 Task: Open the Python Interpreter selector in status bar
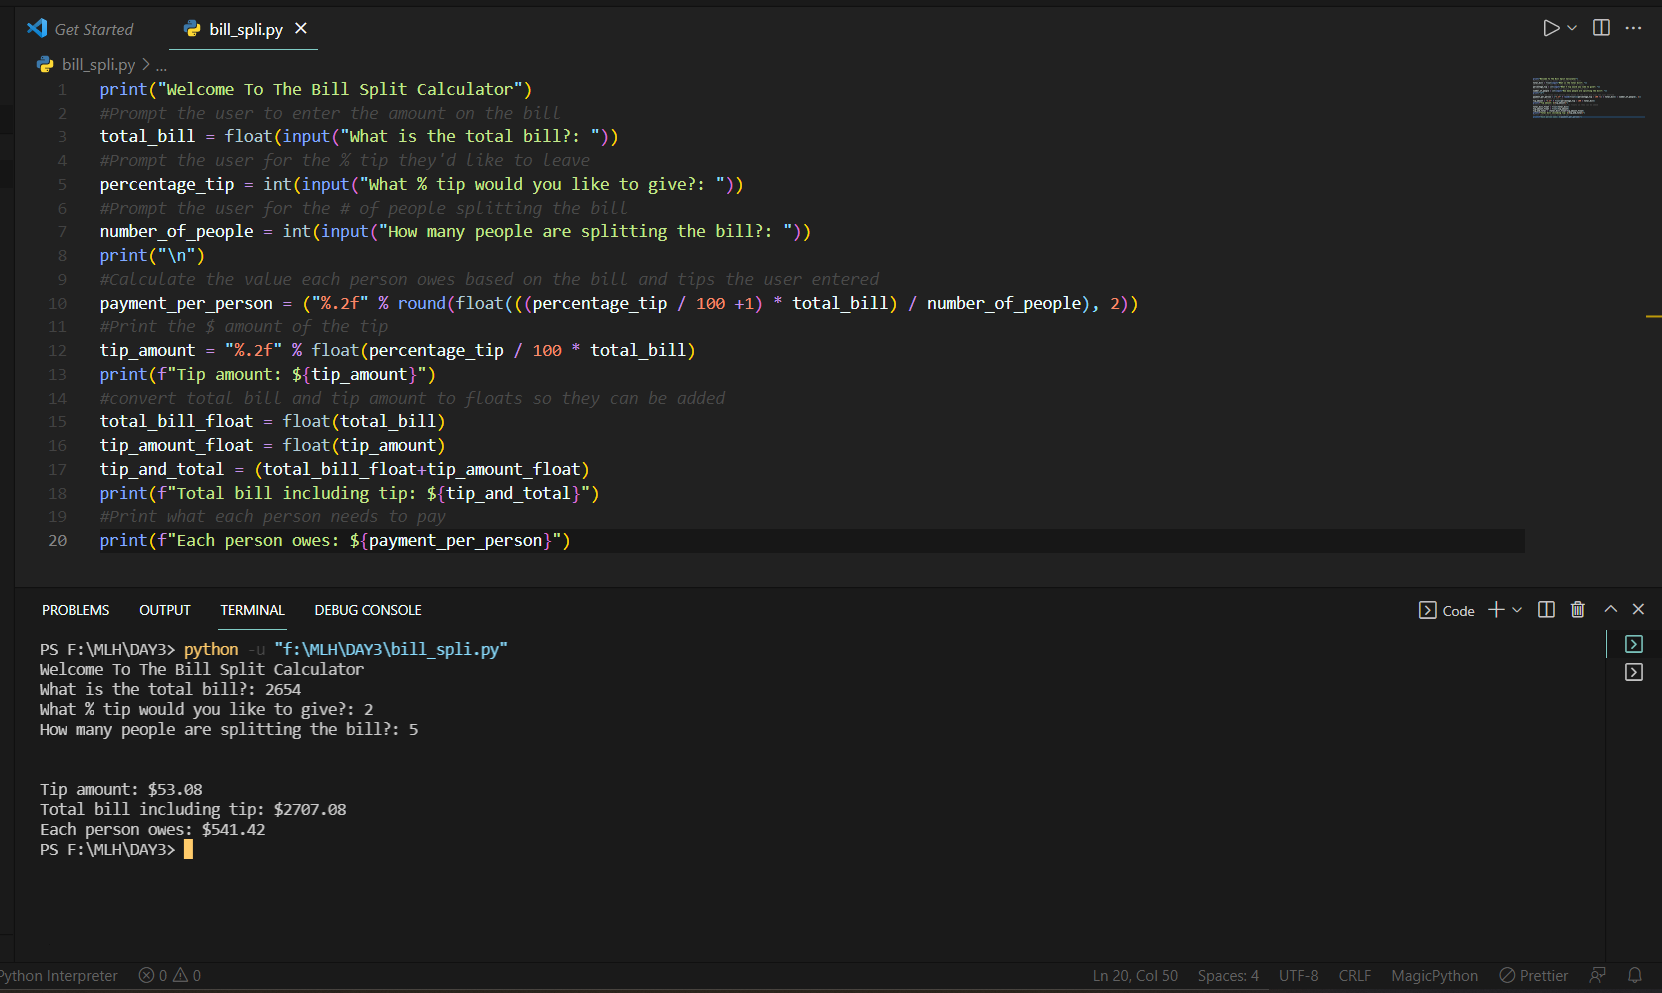tap(58, 975)
